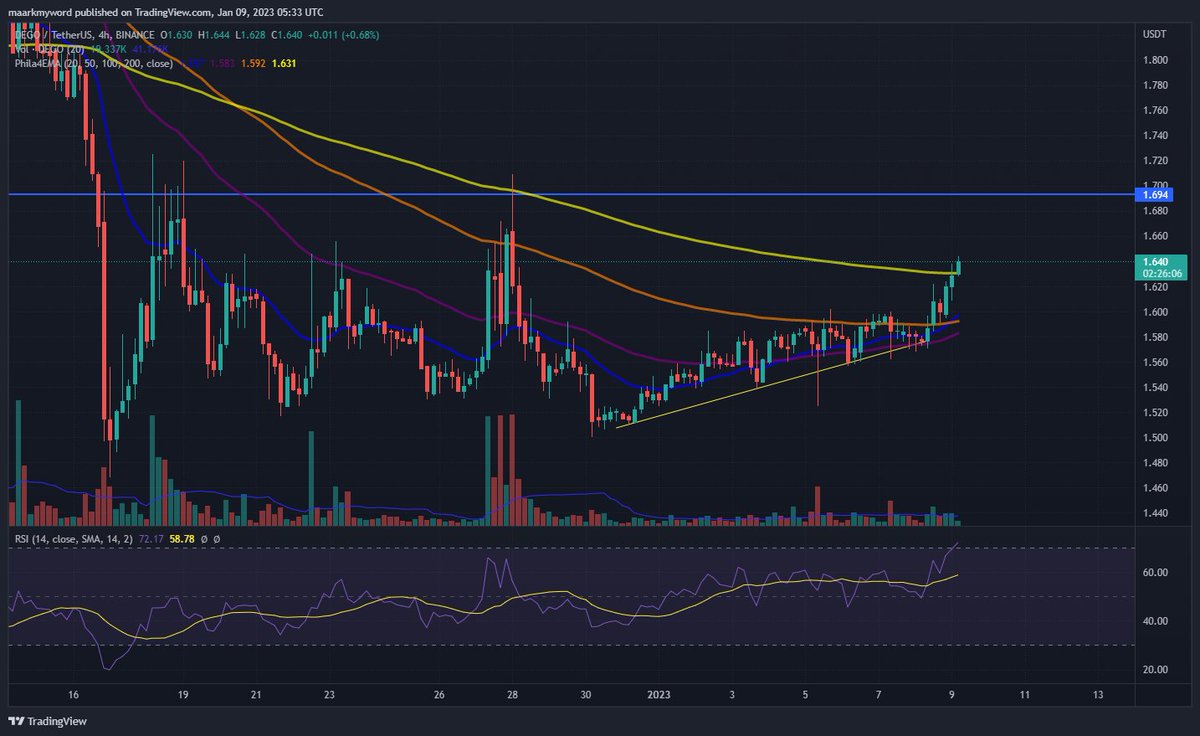Click the 40.00 RSI axis label

(1154, 621)
